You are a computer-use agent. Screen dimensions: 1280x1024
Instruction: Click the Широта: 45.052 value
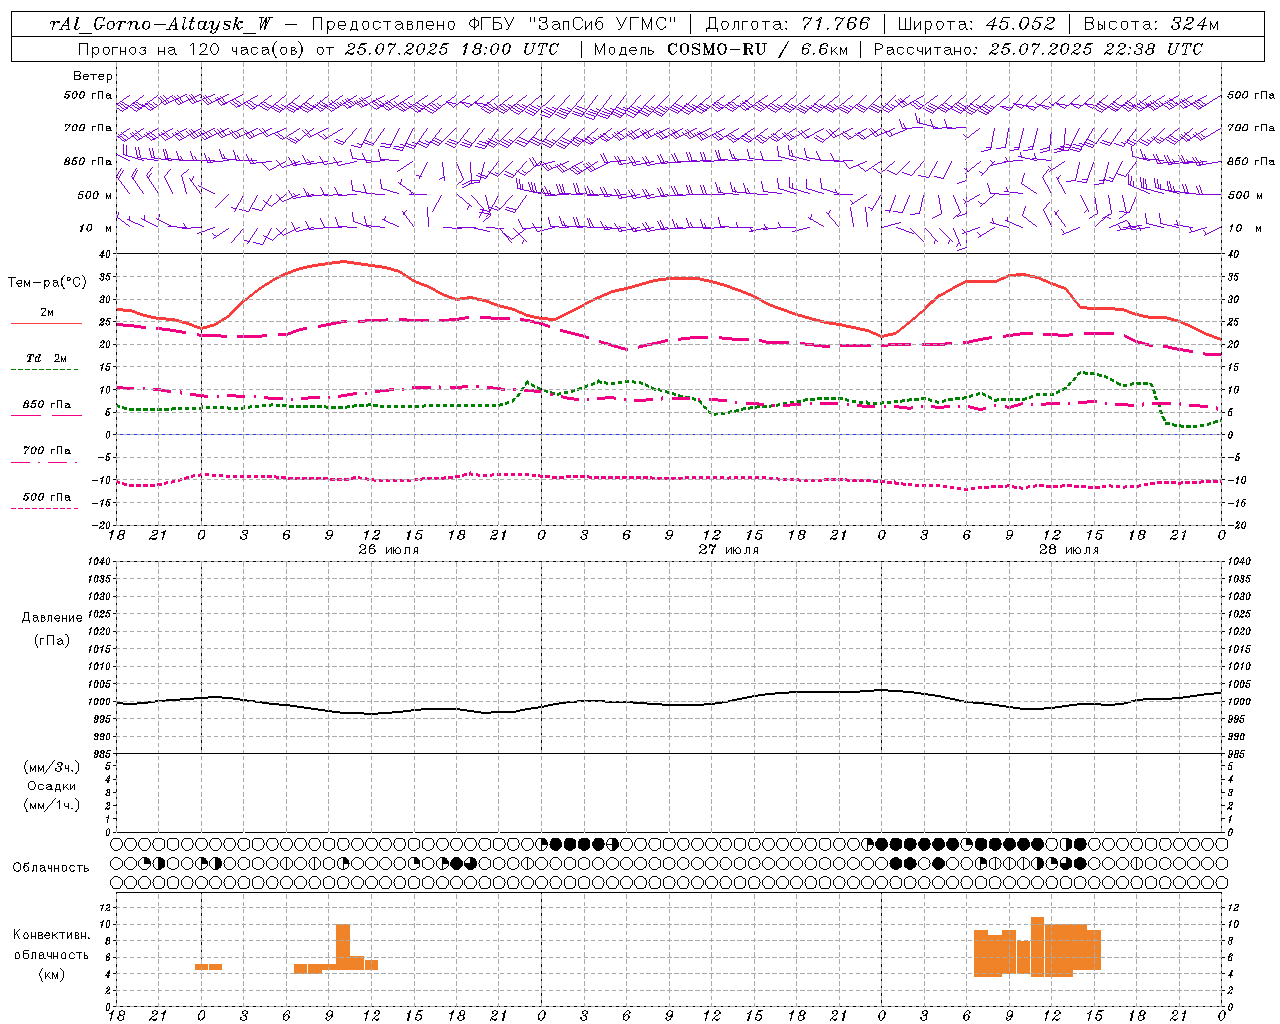976,24
